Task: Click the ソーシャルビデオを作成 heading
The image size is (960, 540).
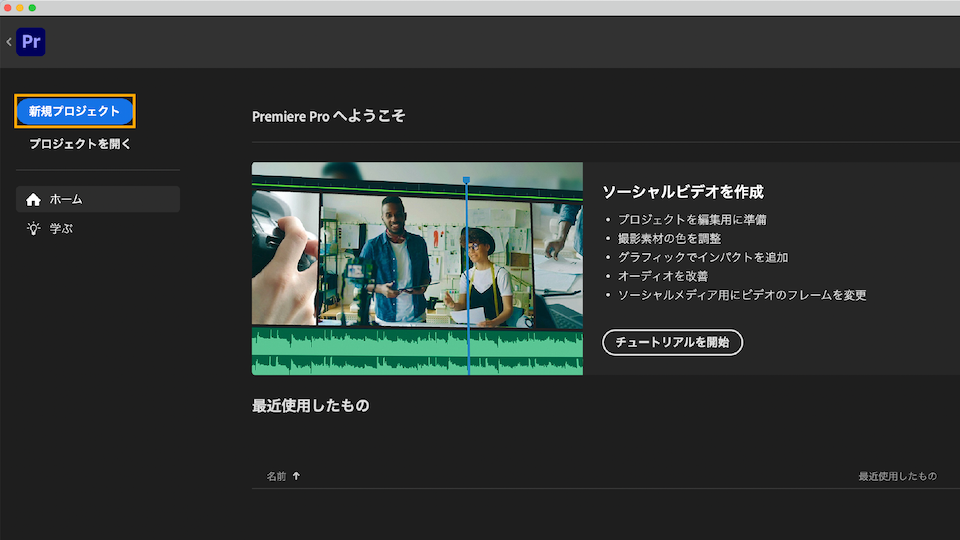Action: 683,192
